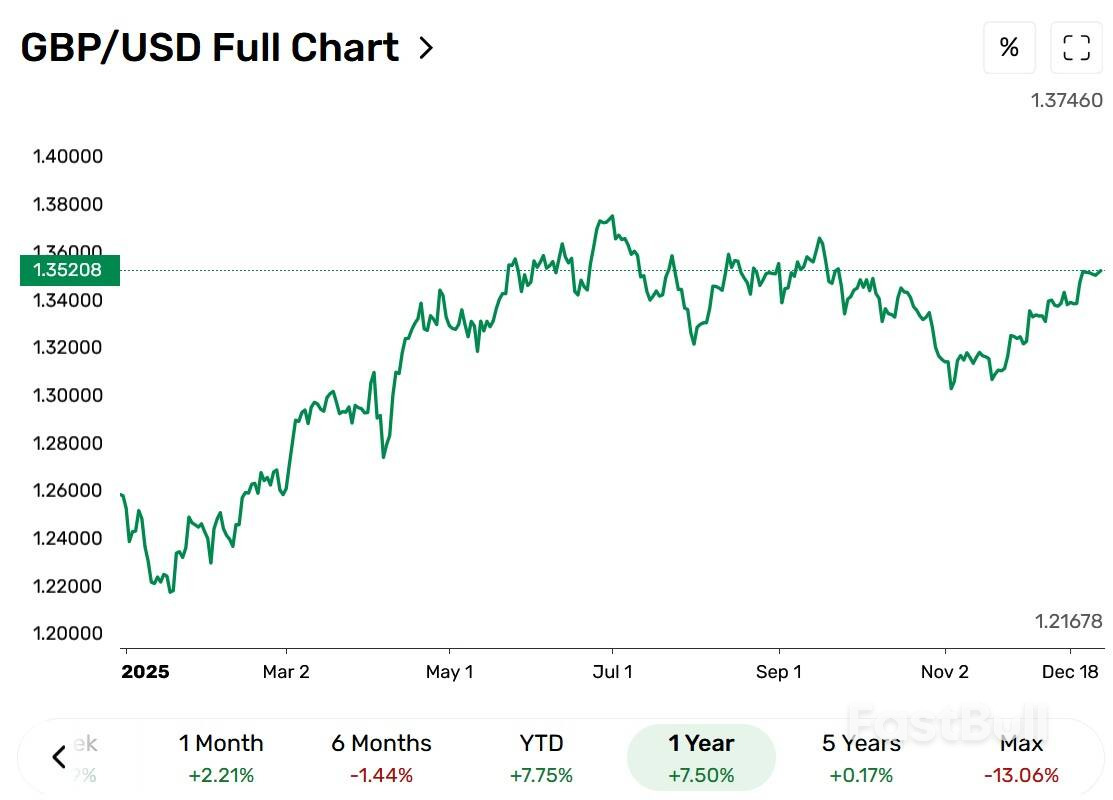Switch to the YTD timeframe
The height and width of the screenshot is (800, 1113).
coord(540,756)
